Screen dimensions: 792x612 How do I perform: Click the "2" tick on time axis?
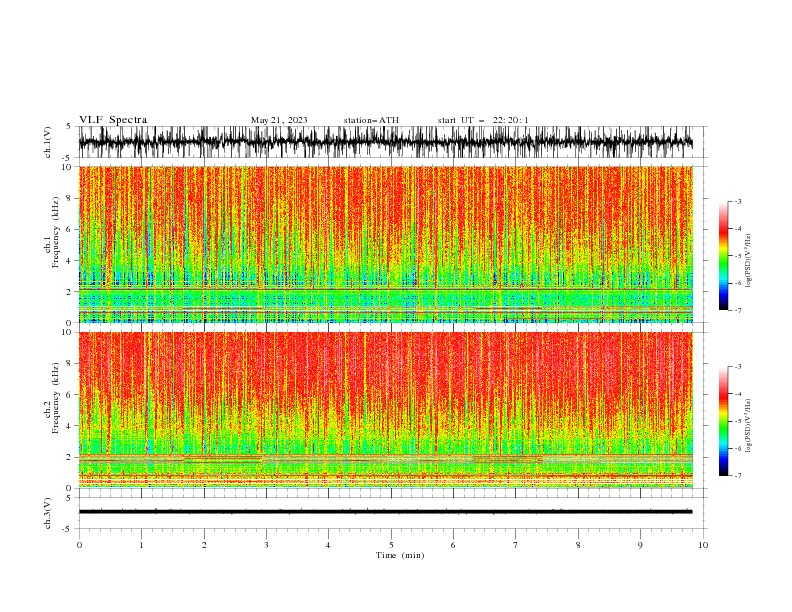coord(204,545)
